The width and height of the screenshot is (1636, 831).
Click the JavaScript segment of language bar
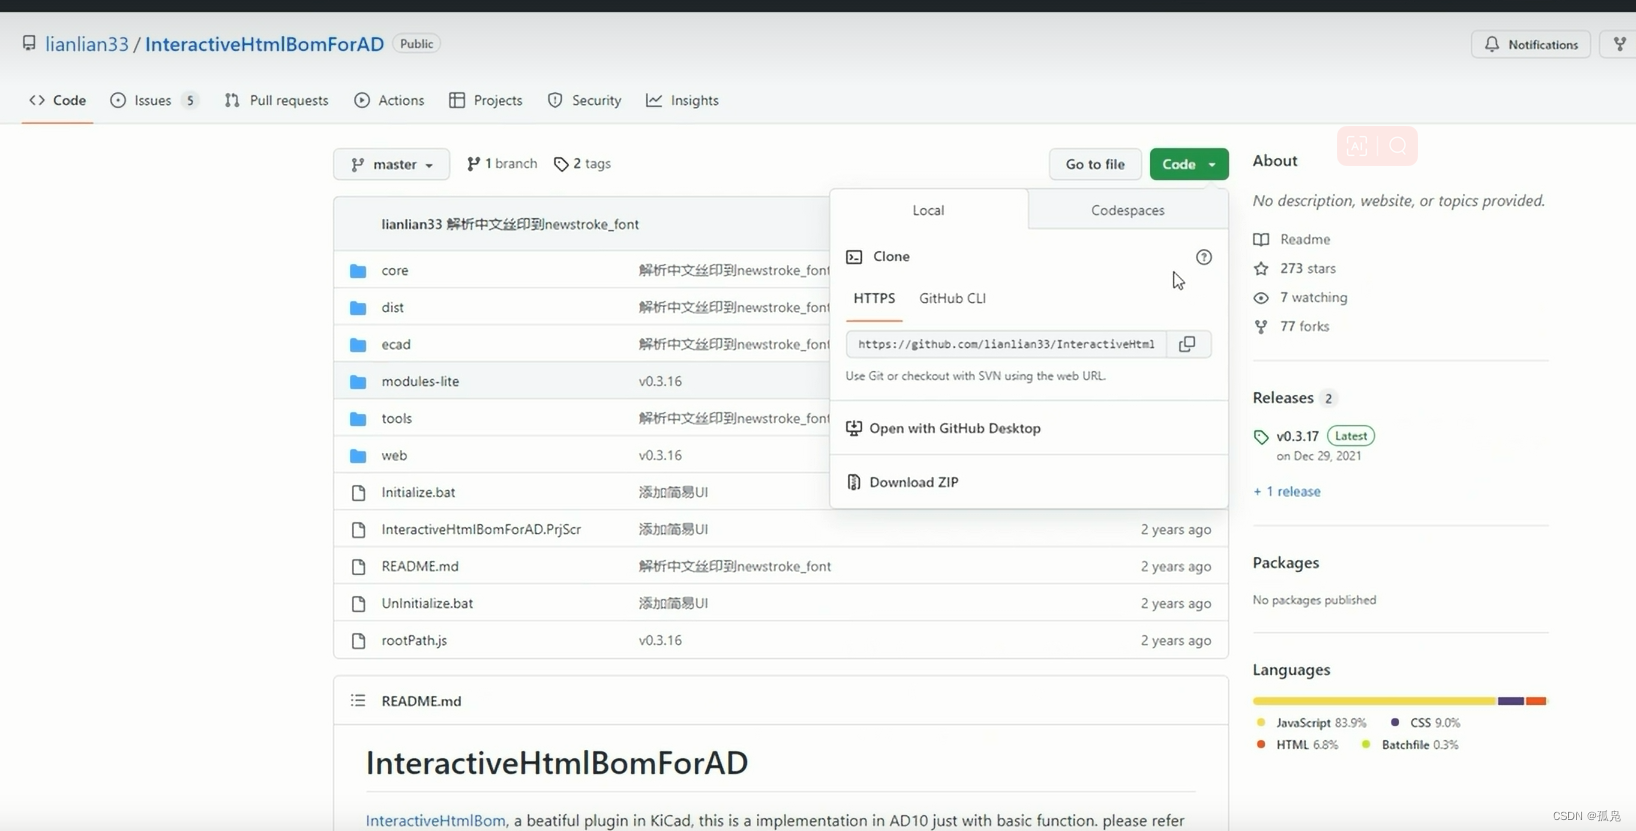coord(1375,701)
